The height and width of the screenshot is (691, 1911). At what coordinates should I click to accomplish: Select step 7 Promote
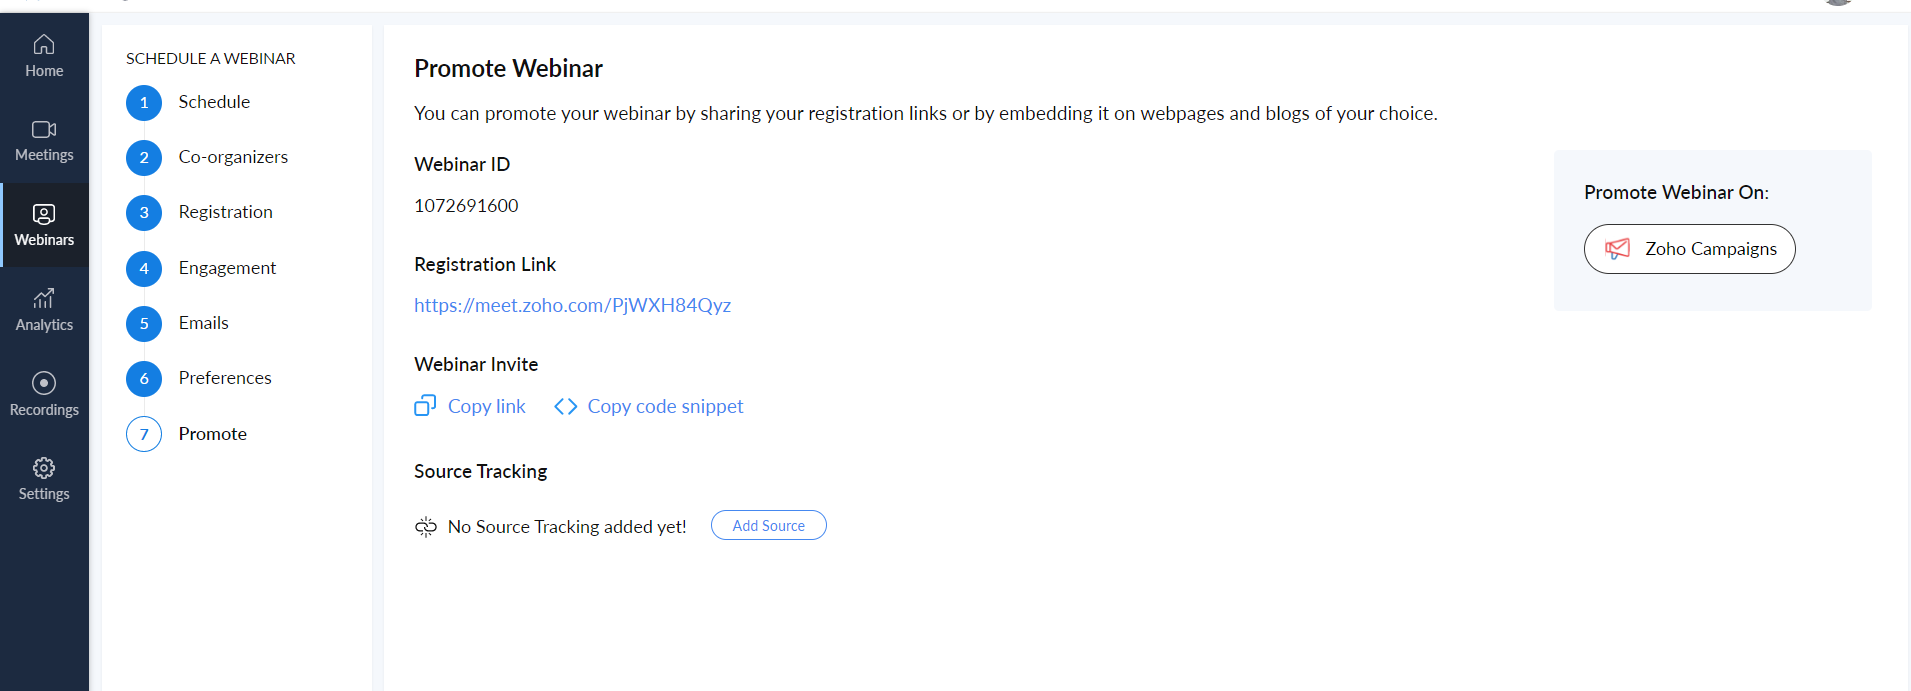pos(212,434)
